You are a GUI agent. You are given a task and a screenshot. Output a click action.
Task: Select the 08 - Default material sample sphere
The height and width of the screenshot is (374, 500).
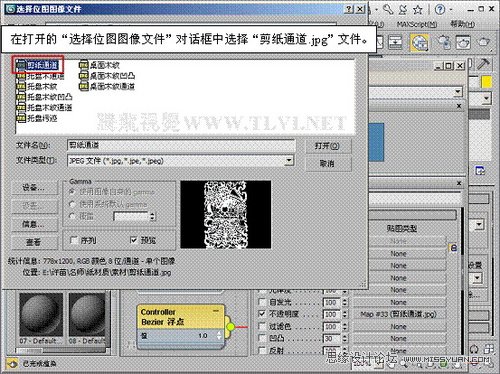point(87,314)
